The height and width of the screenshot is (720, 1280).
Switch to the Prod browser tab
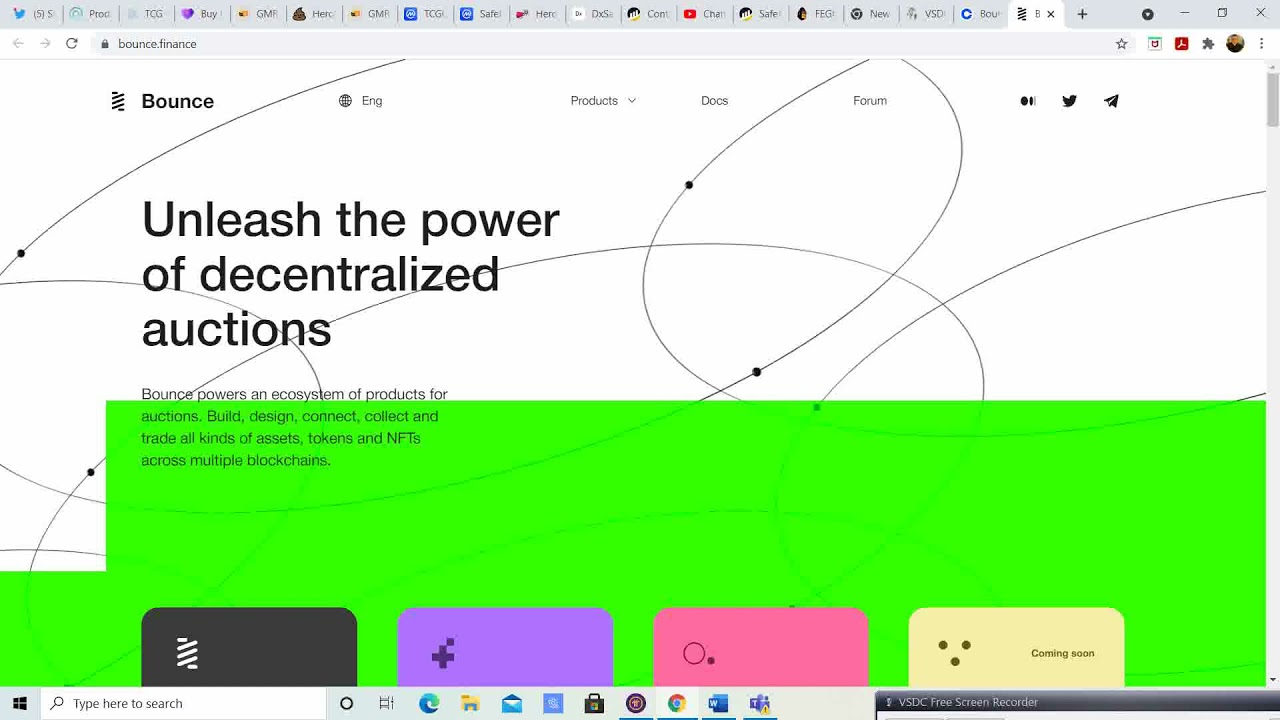pos(90,14)
